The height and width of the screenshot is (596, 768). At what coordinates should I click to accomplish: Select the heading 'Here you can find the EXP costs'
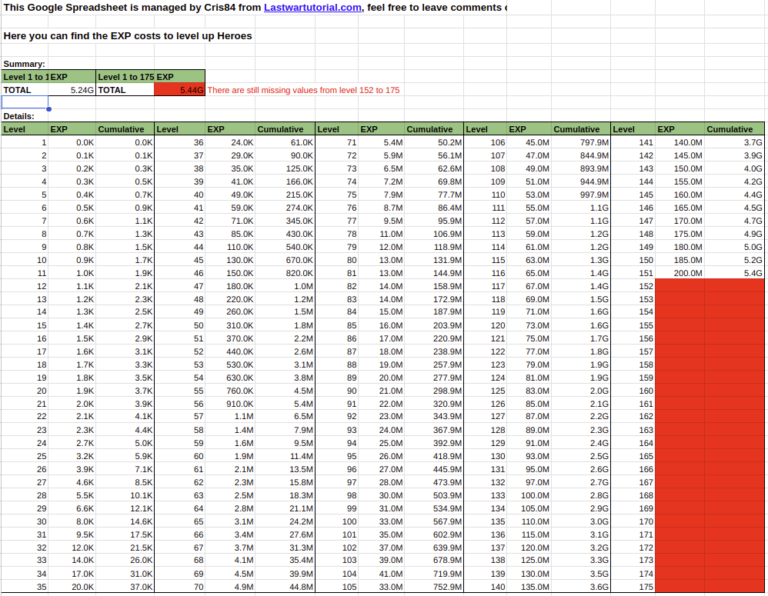click(127, 36)
